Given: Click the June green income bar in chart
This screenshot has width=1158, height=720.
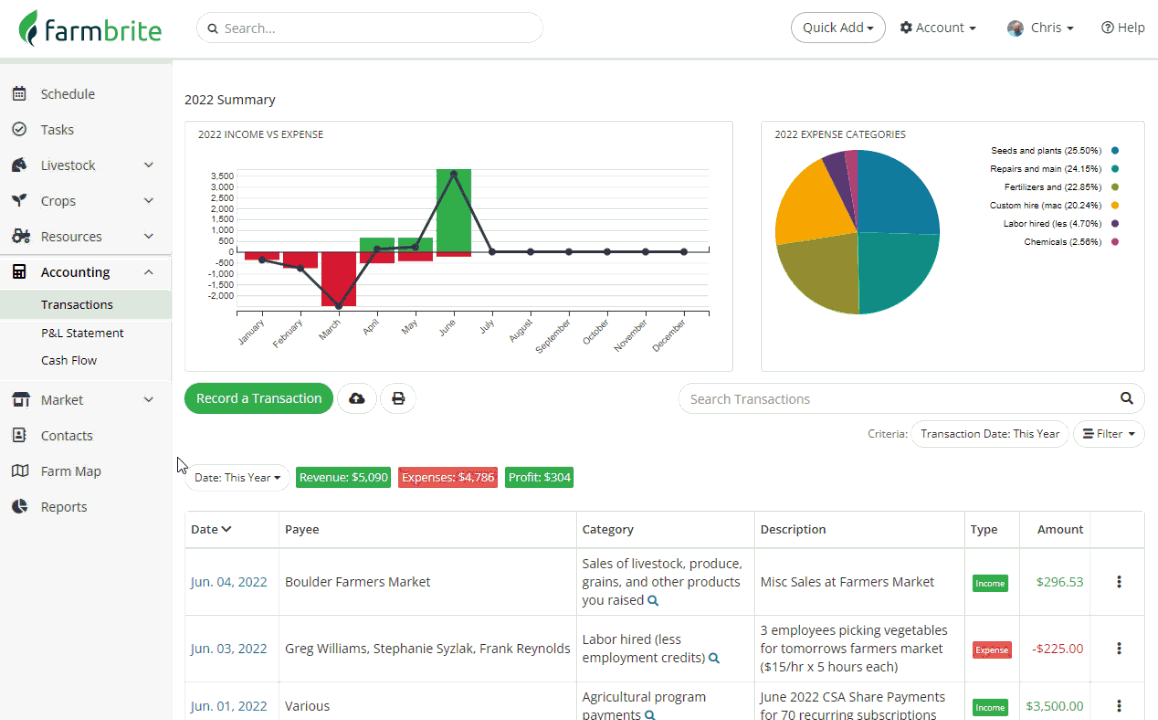Looking at the screenshot, I should [453, 210].
